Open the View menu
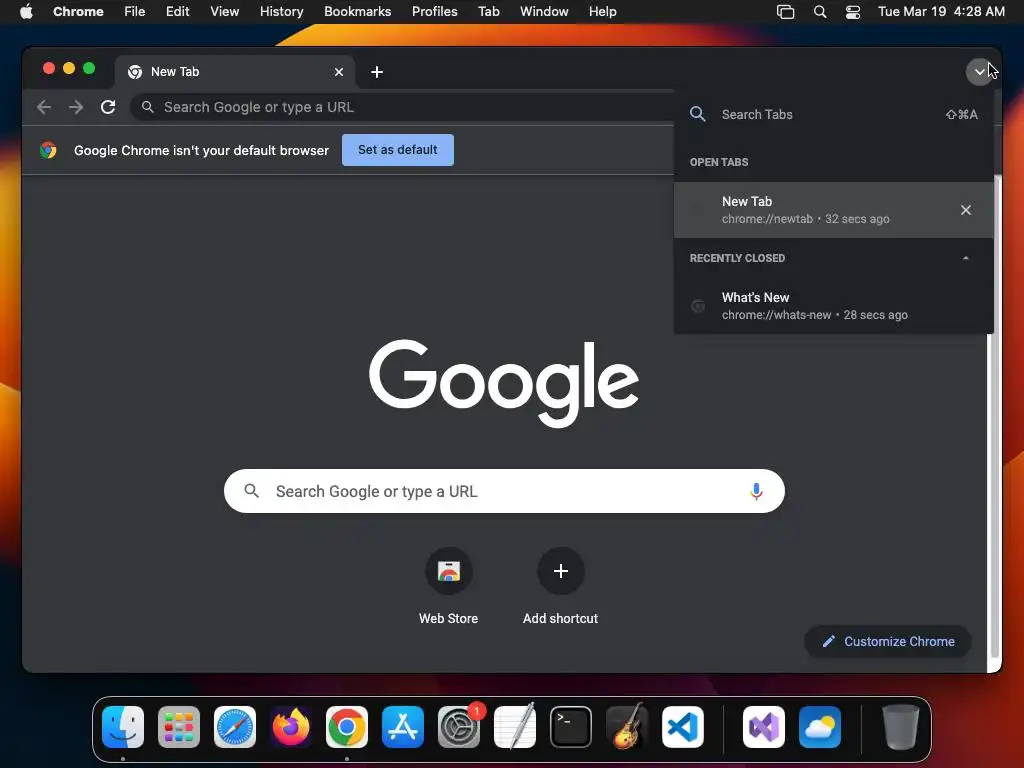The image size is (1024, 768). click(225, 11)
